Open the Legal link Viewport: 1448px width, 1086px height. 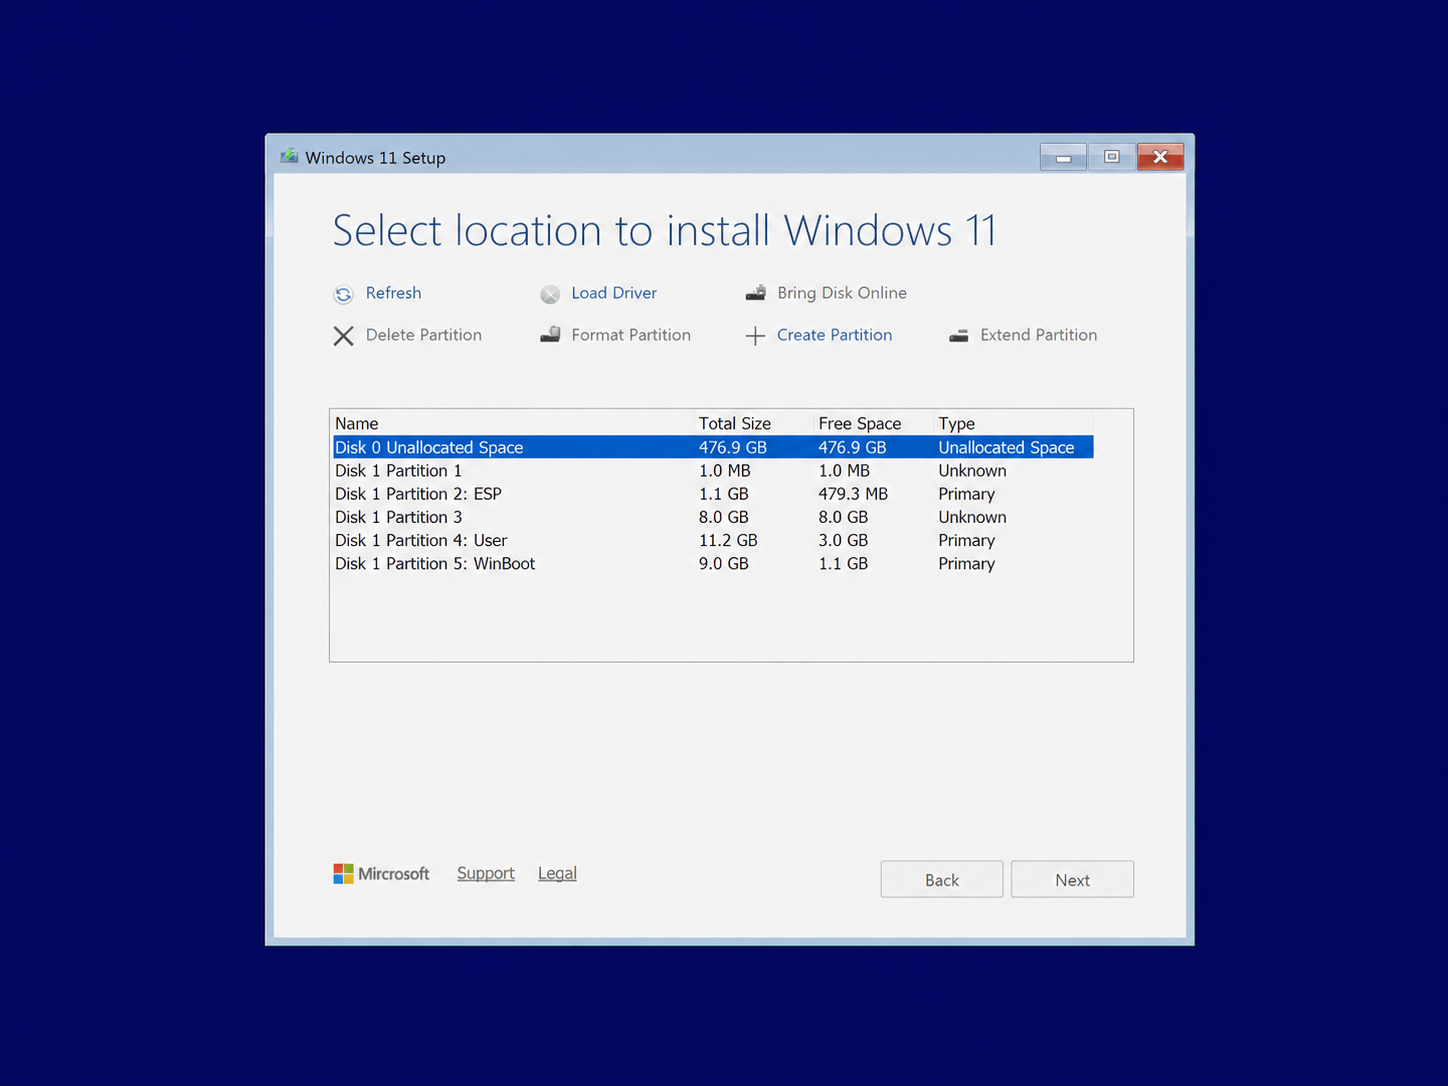point(557,873)
